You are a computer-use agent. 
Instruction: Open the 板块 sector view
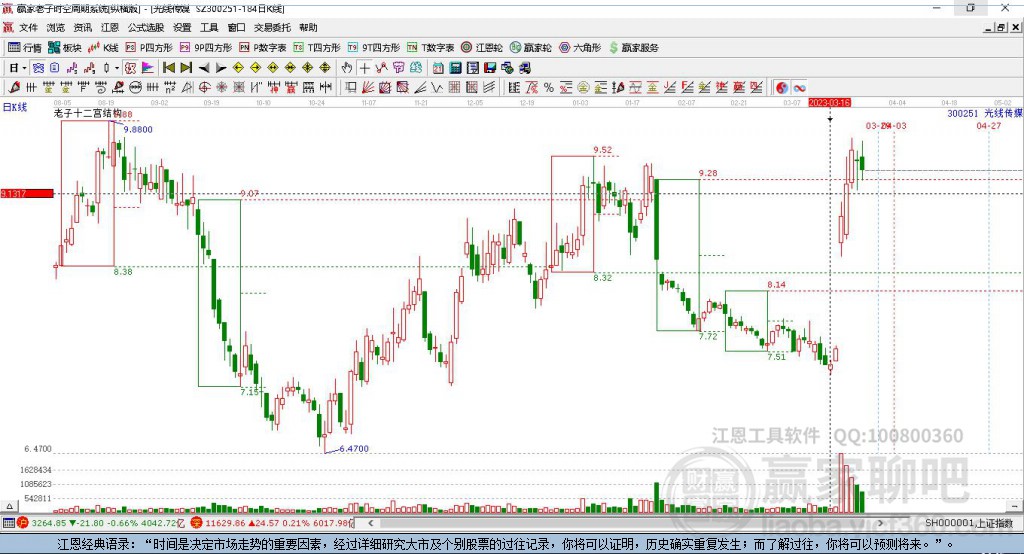(65, 48)
